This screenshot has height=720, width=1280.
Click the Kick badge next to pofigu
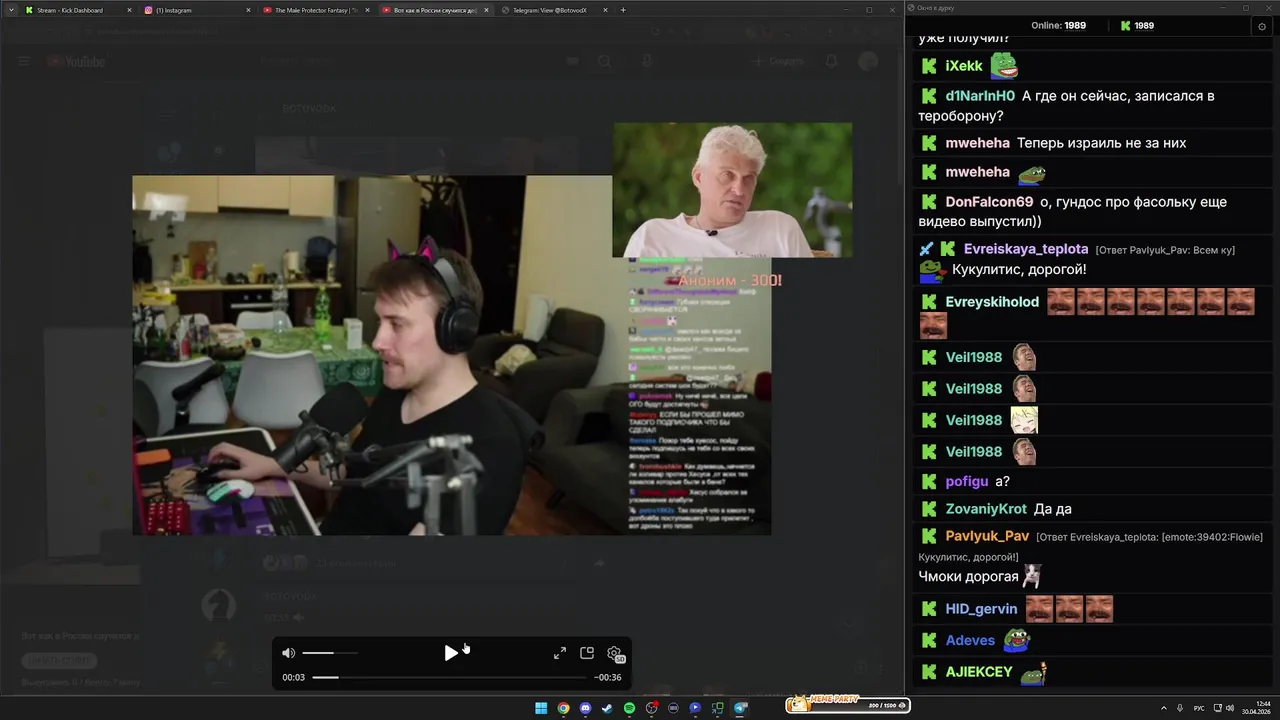[x=929, y=482]
